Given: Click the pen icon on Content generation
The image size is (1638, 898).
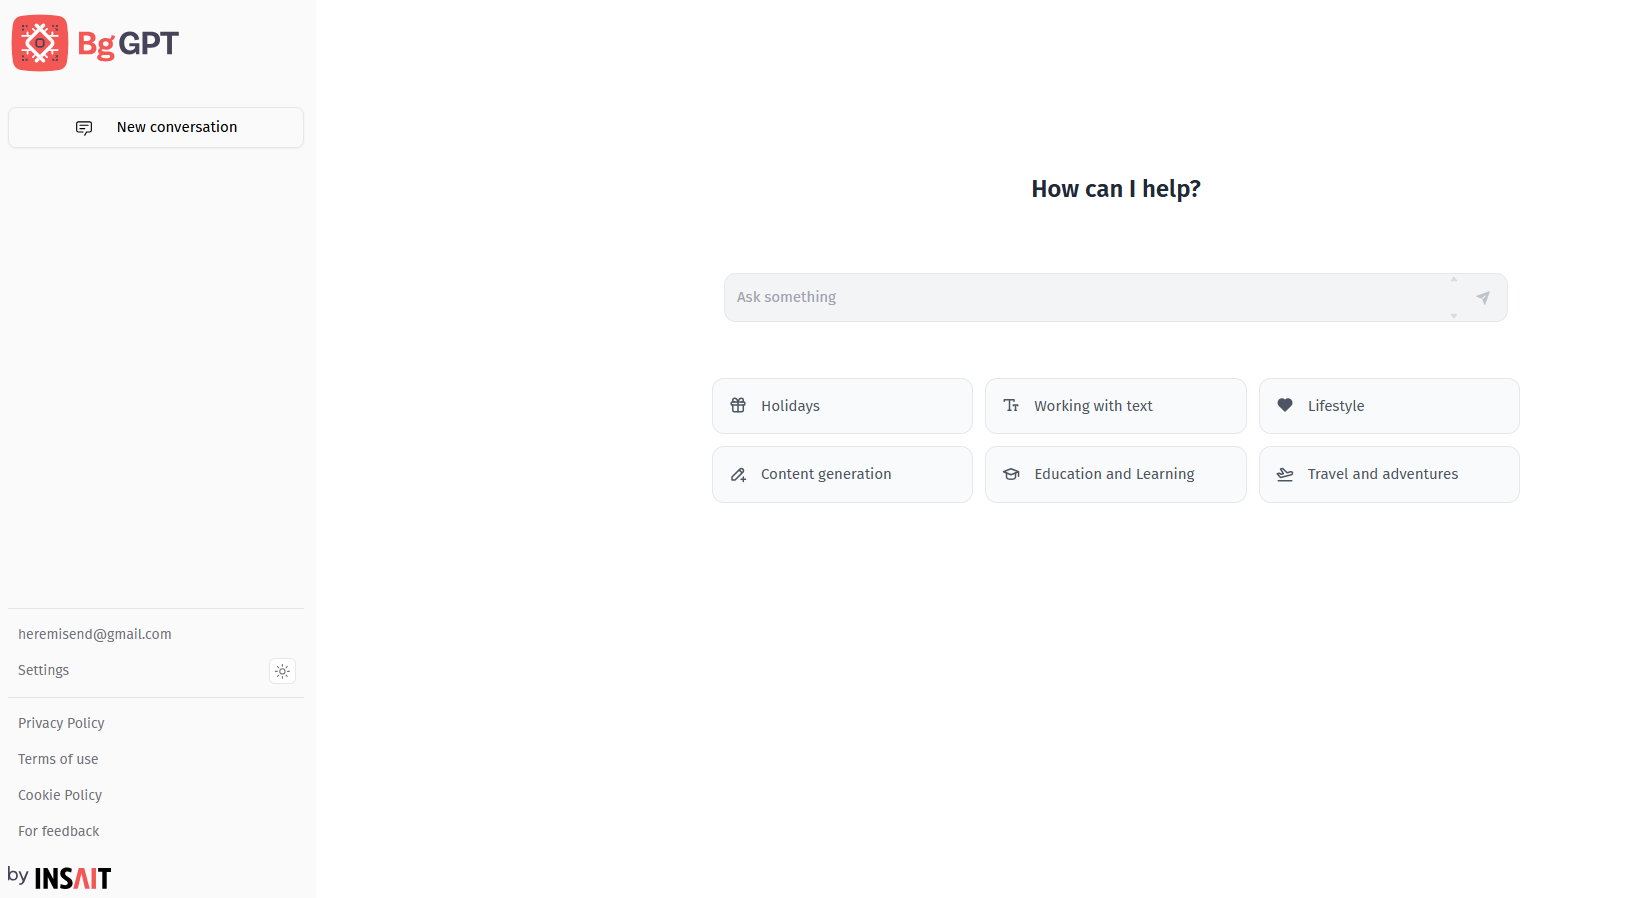Looking at the screenshot, I should pyautogui.click(x=738, y=474).
